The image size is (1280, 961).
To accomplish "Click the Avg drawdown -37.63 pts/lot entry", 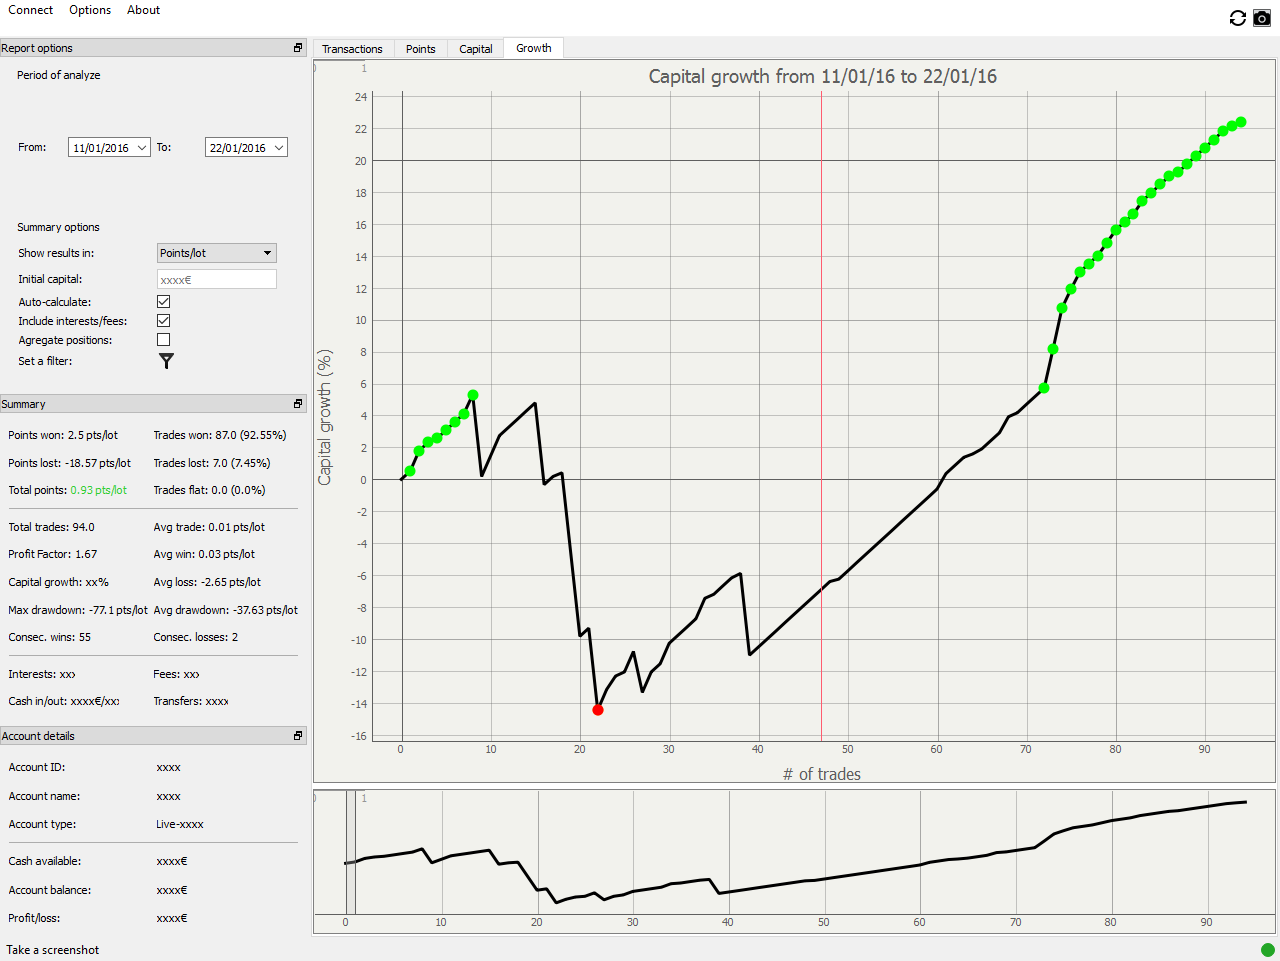I will [x=226, y=610].
